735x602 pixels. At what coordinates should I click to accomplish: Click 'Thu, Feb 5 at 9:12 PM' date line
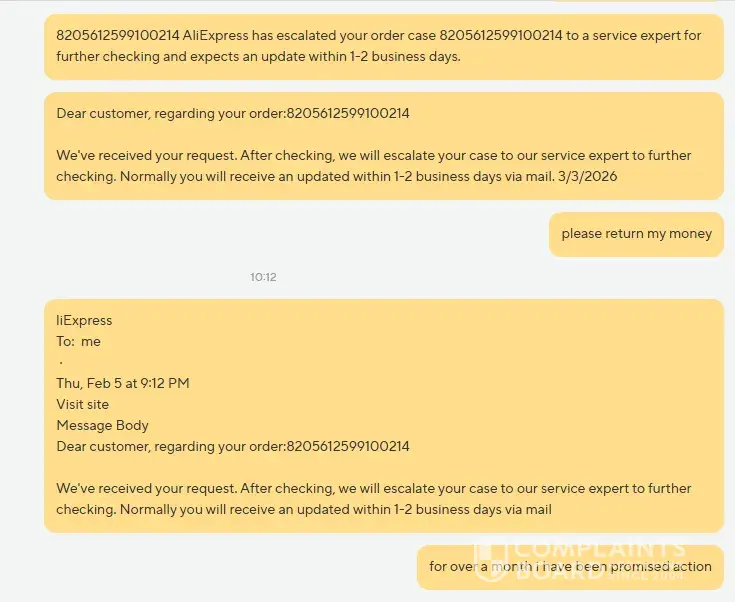click(x=123, y=383)
